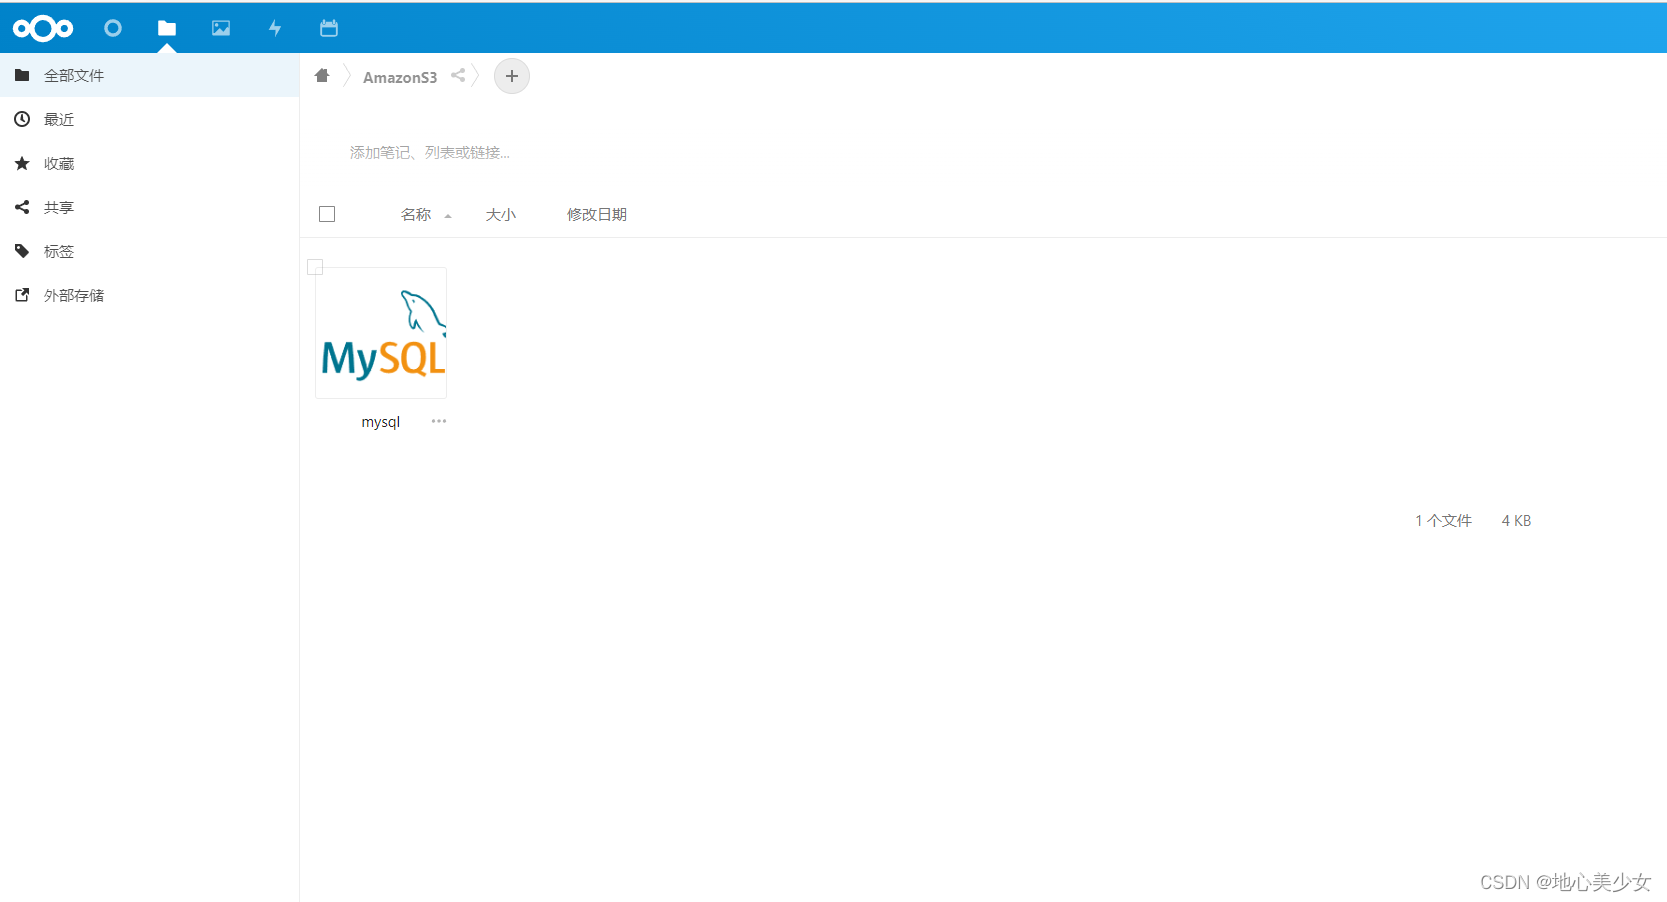Open the Files app icon
Screen dimensions: 1667x902
167,28
